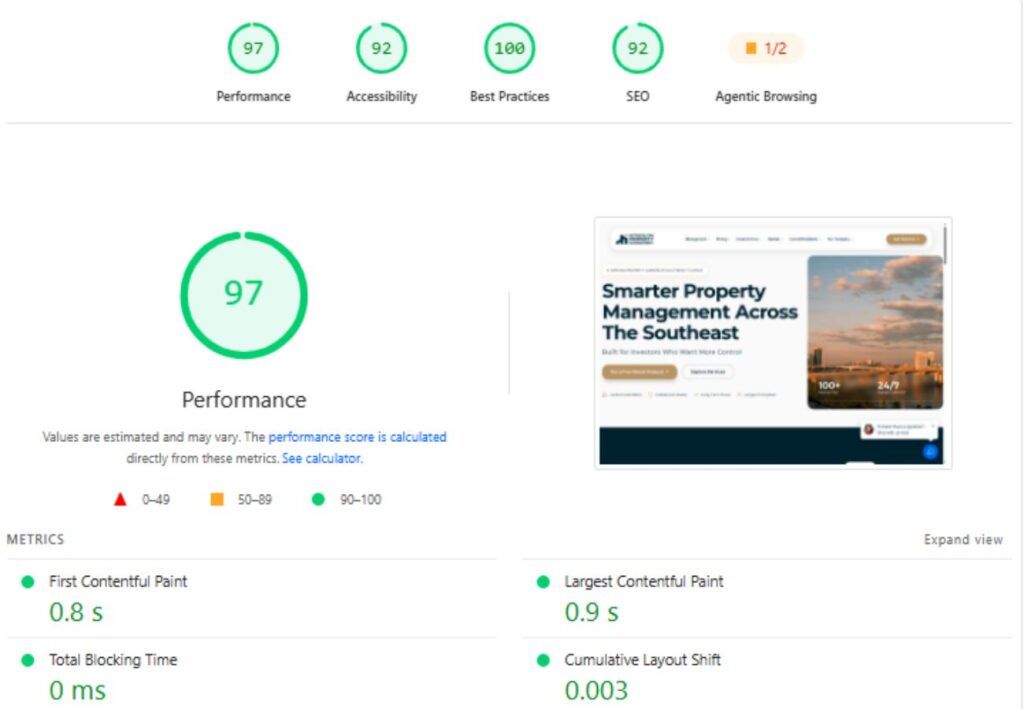Click the Cumulative Layout Shift metric label
The image size is (1024, 709).
tap(643, 659)
